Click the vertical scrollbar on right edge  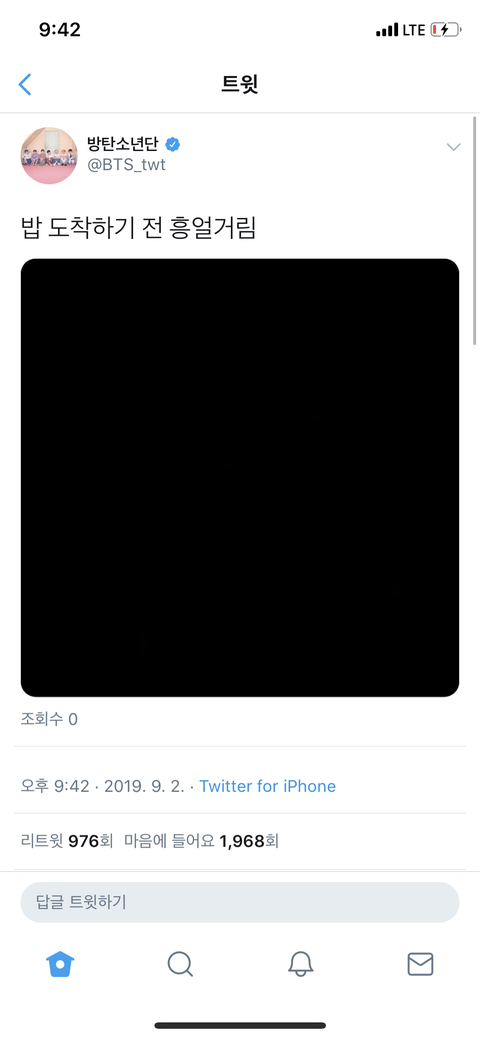[475, 231]
